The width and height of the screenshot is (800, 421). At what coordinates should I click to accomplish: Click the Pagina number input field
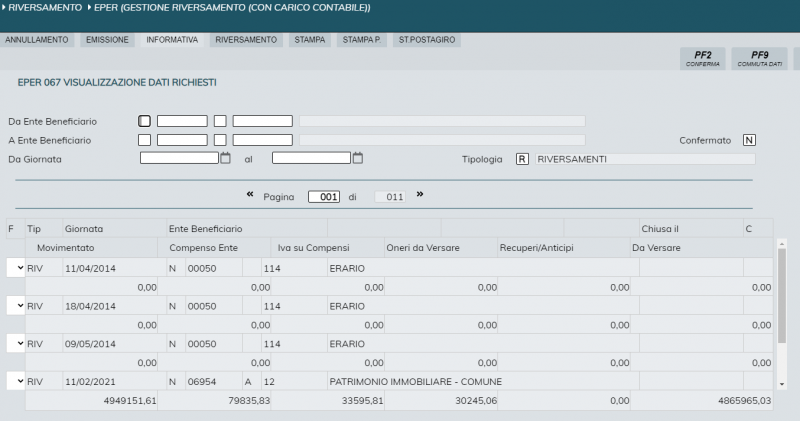(x=325, y=197)
